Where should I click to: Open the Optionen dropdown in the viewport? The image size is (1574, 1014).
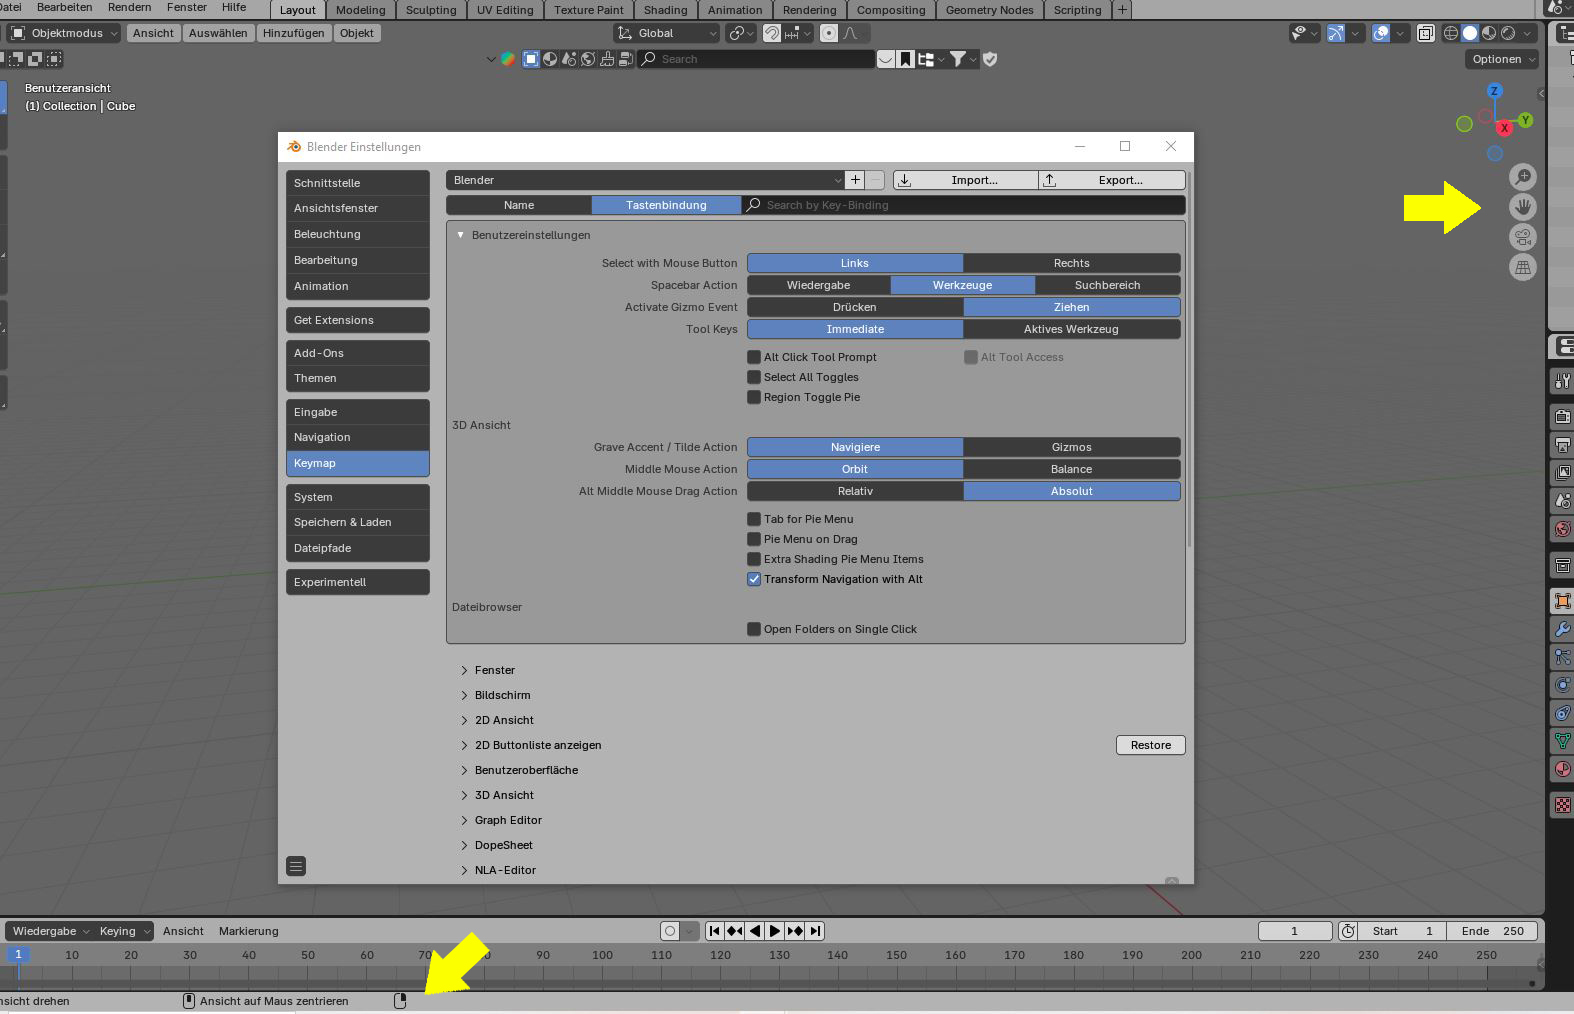1503,59
